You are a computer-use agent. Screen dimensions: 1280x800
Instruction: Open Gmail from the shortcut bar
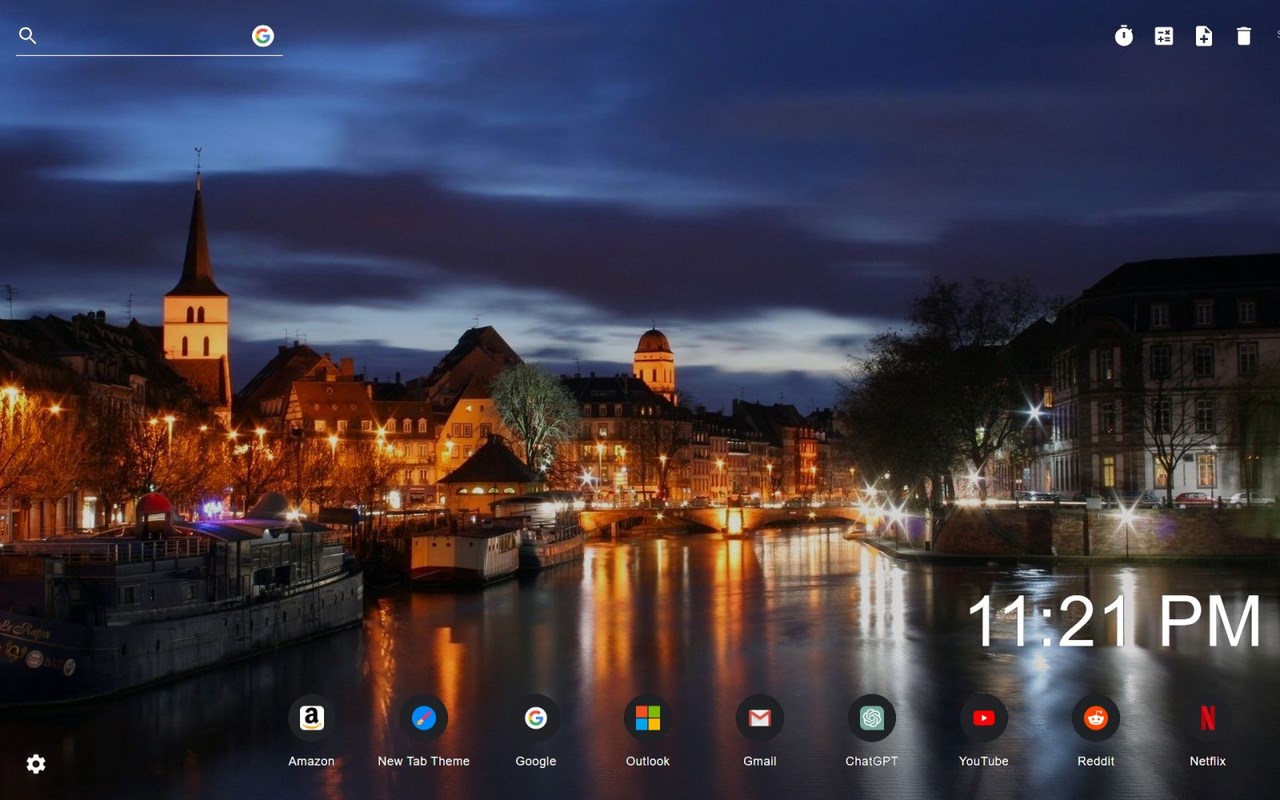pyautogui.click(x=760, y=718)
